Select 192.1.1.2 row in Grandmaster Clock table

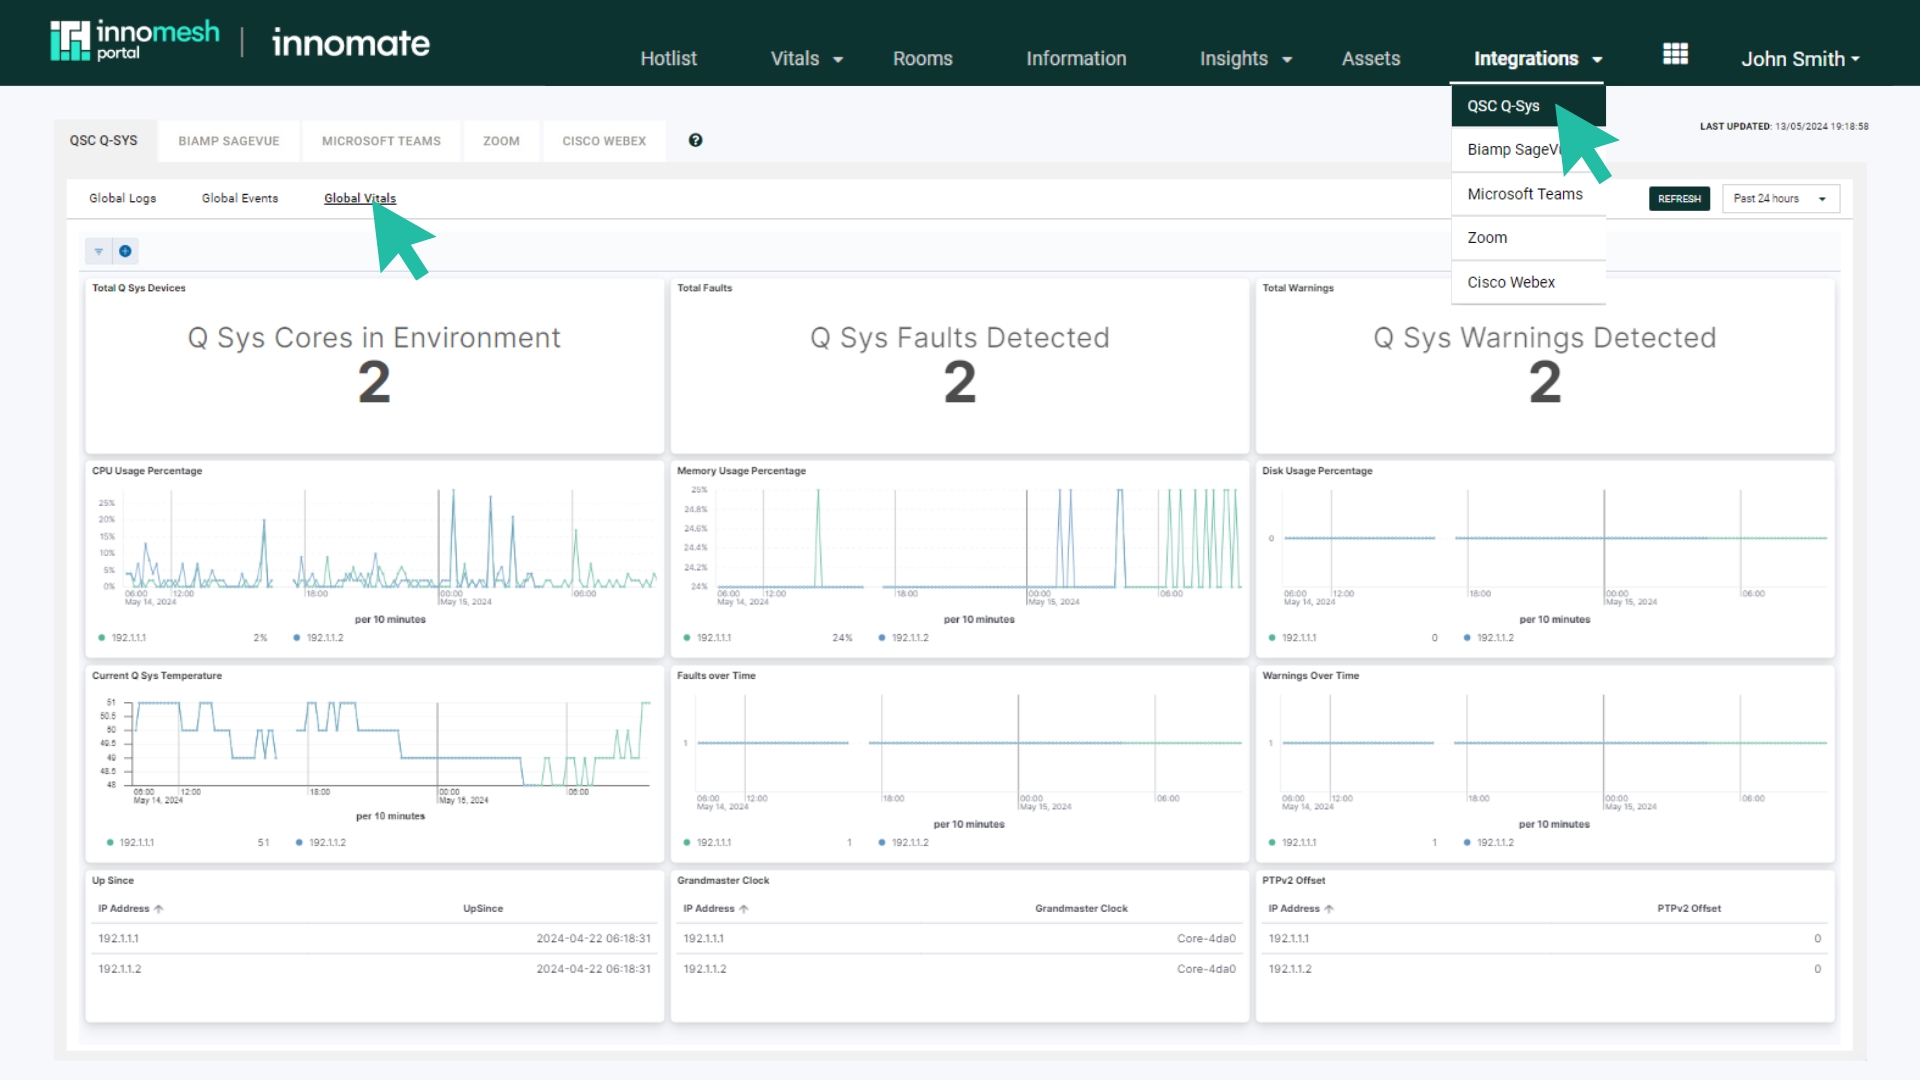click(x=959, y=969)
